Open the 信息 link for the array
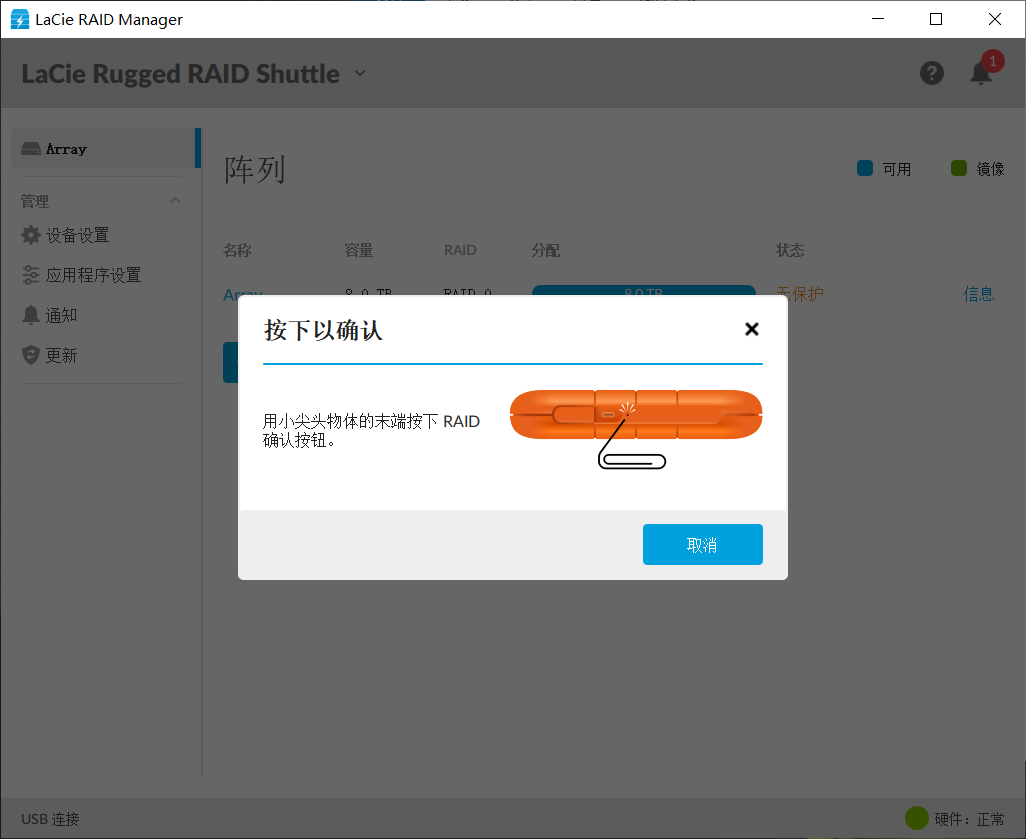 coord(978,293)
